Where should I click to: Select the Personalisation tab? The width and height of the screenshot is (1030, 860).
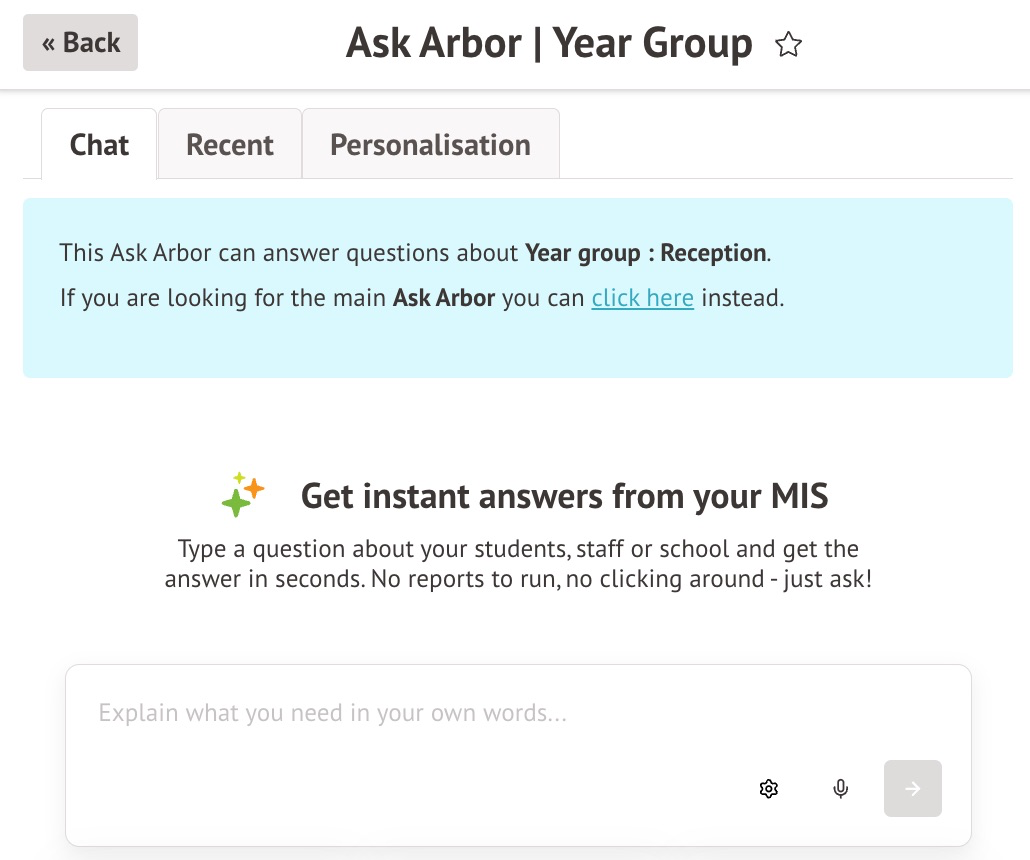430,145
